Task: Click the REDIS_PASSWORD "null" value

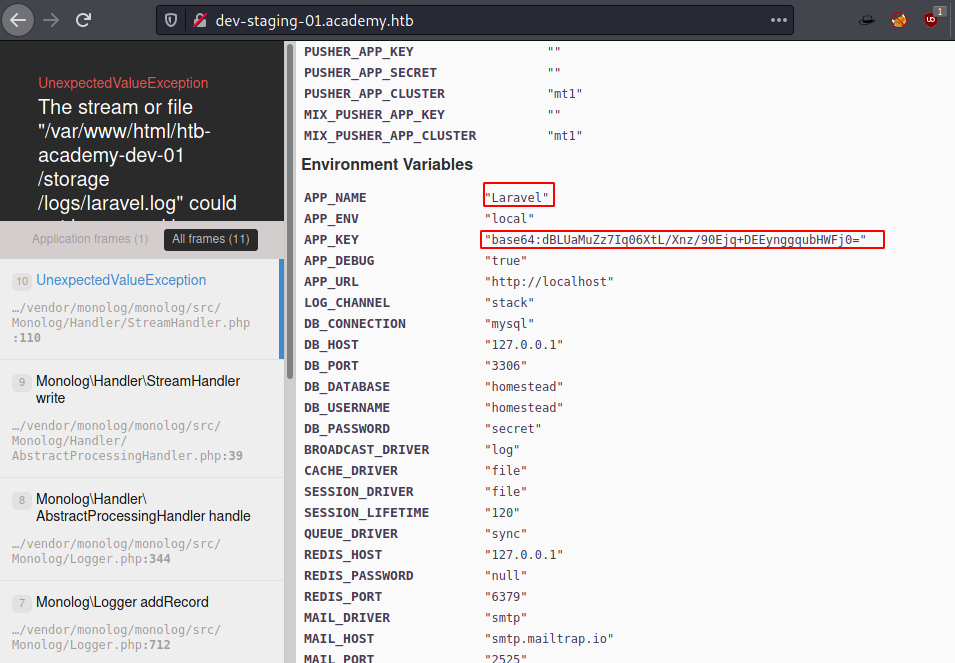Action: coord(506,576)
